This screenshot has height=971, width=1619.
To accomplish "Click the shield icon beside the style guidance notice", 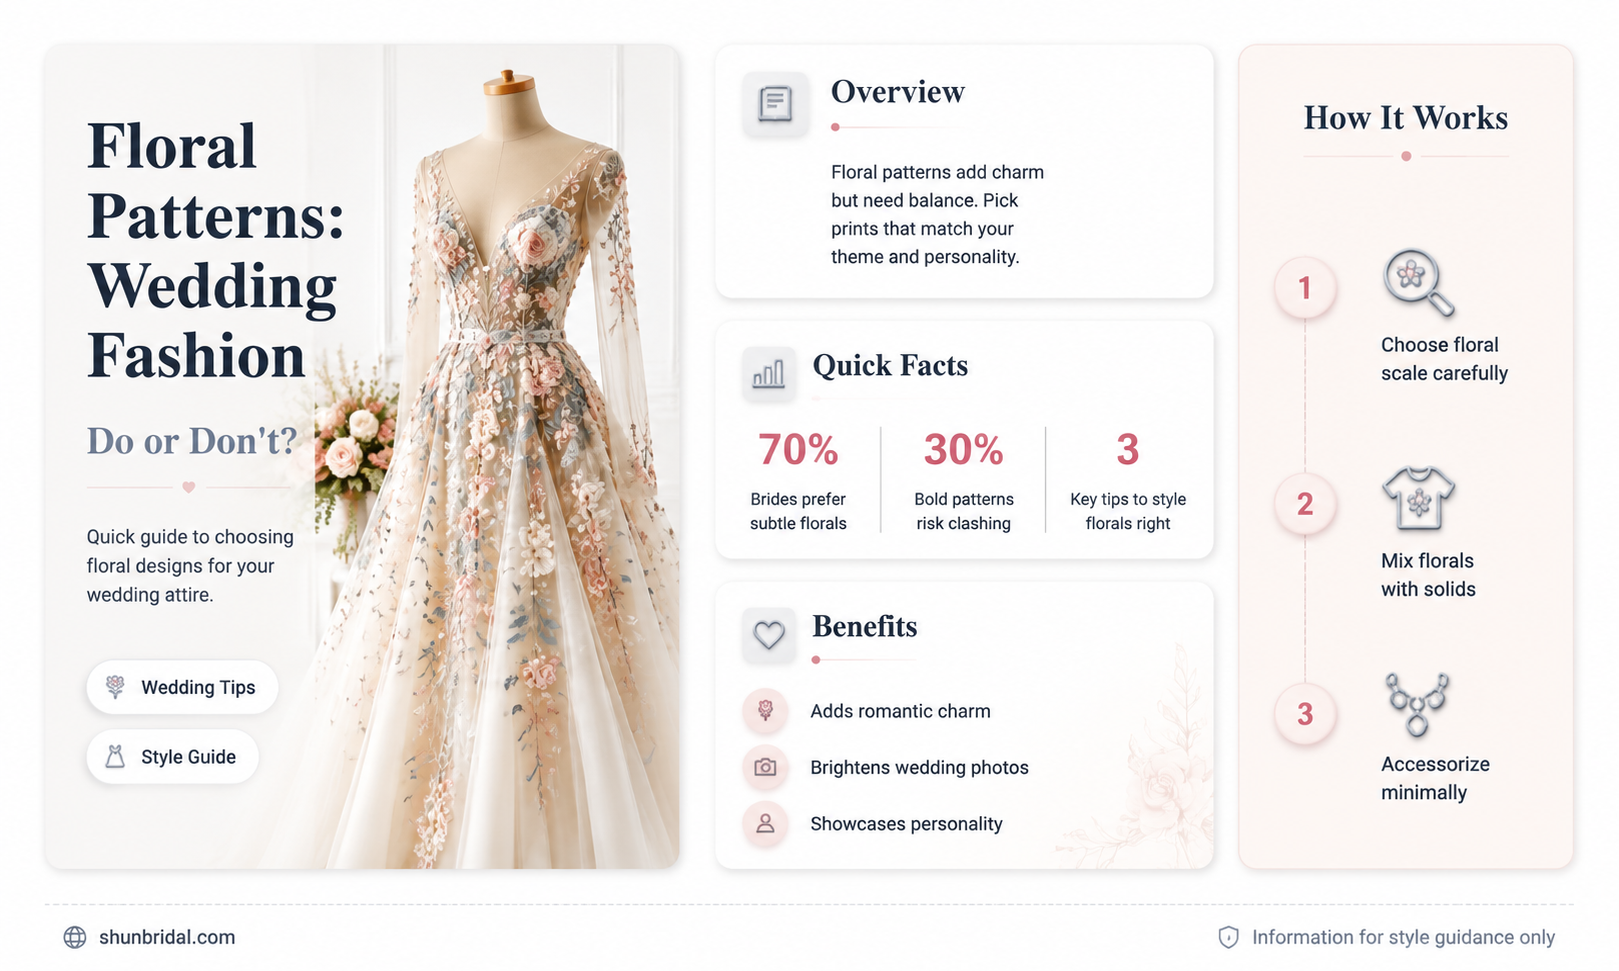I will pyautogui.click(x=1228, y=937).
